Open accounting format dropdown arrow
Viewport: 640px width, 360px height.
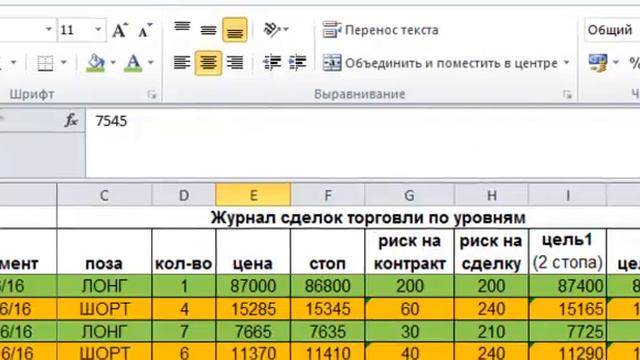click(x=616, y=63)
